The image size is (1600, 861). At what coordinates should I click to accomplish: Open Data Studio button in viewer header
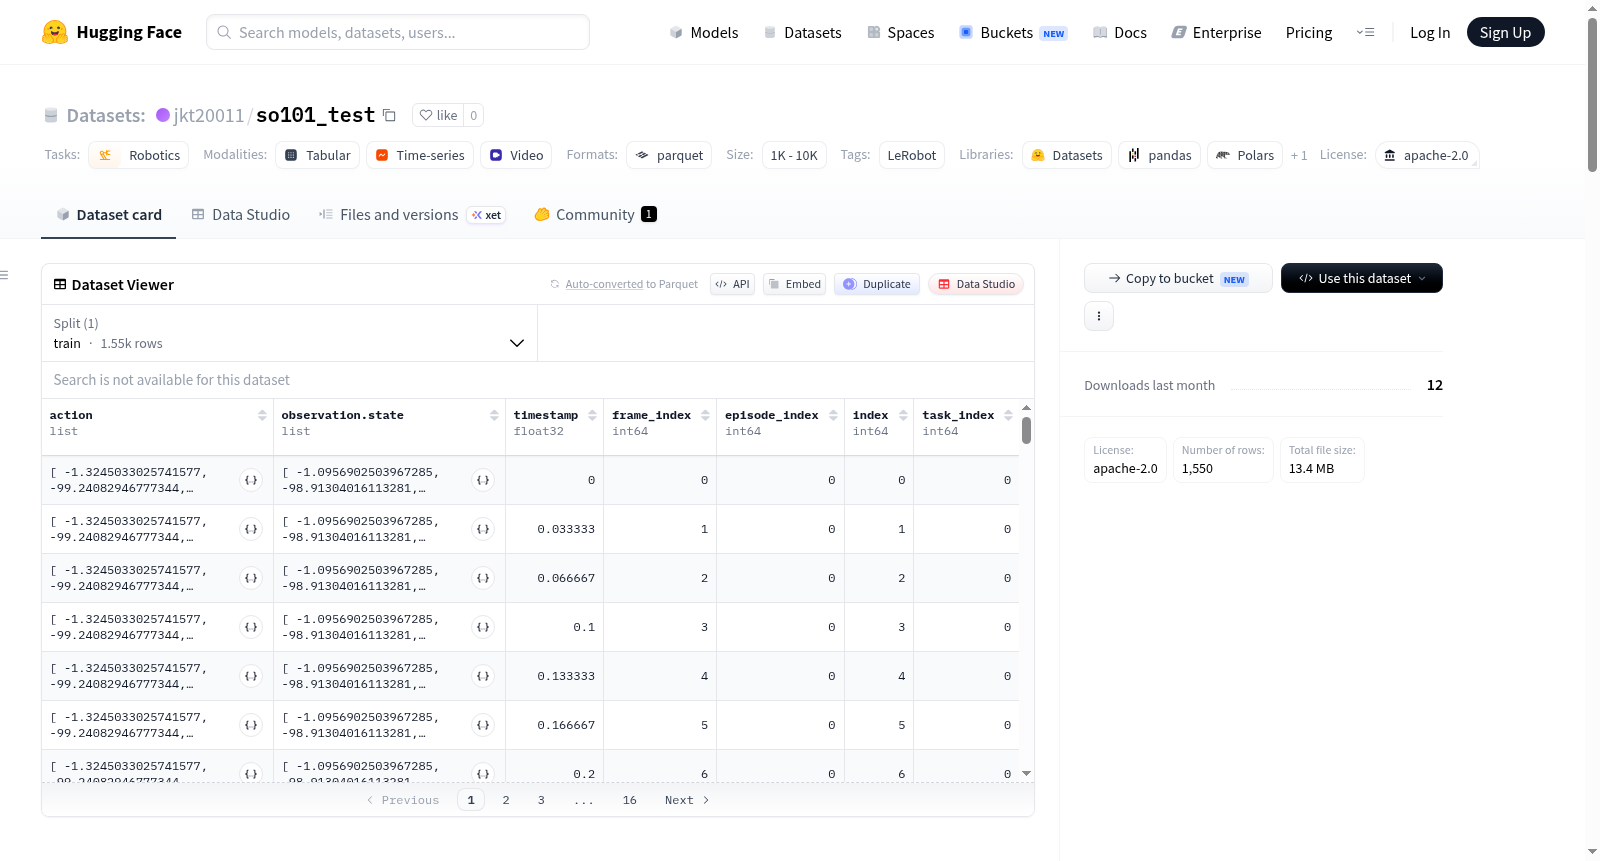pyautogui.click(x=976, y=284)
